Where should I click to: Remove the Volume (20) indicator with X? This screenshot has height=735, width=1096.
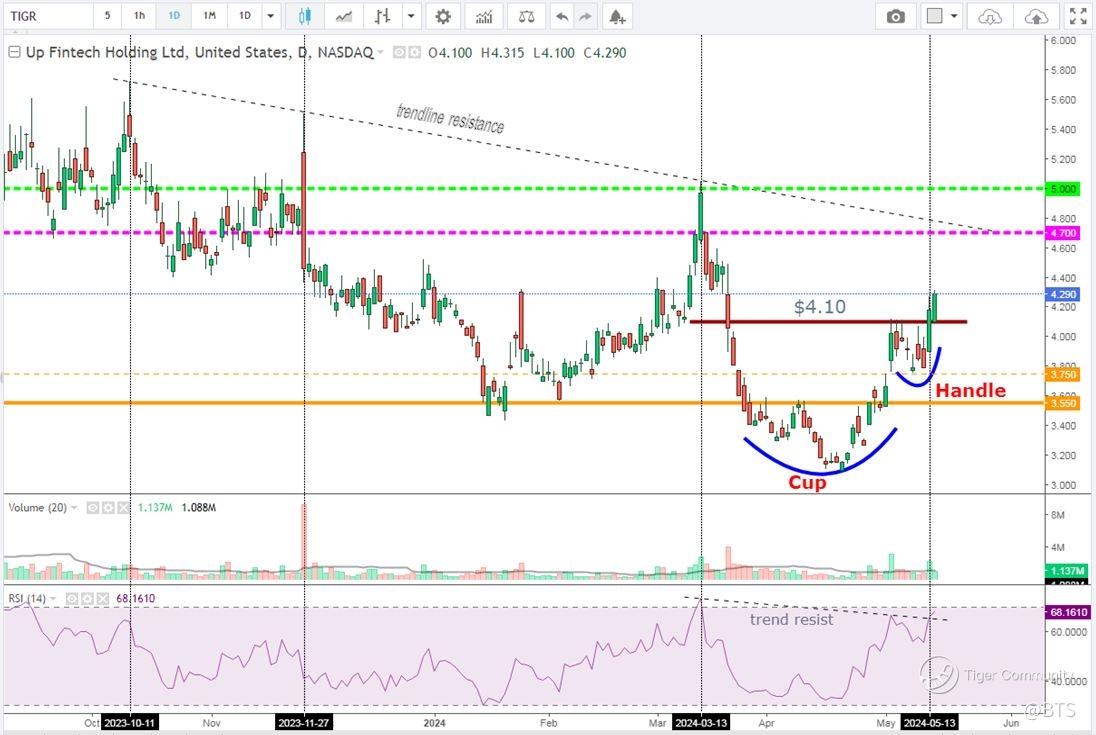click(123, 508)
